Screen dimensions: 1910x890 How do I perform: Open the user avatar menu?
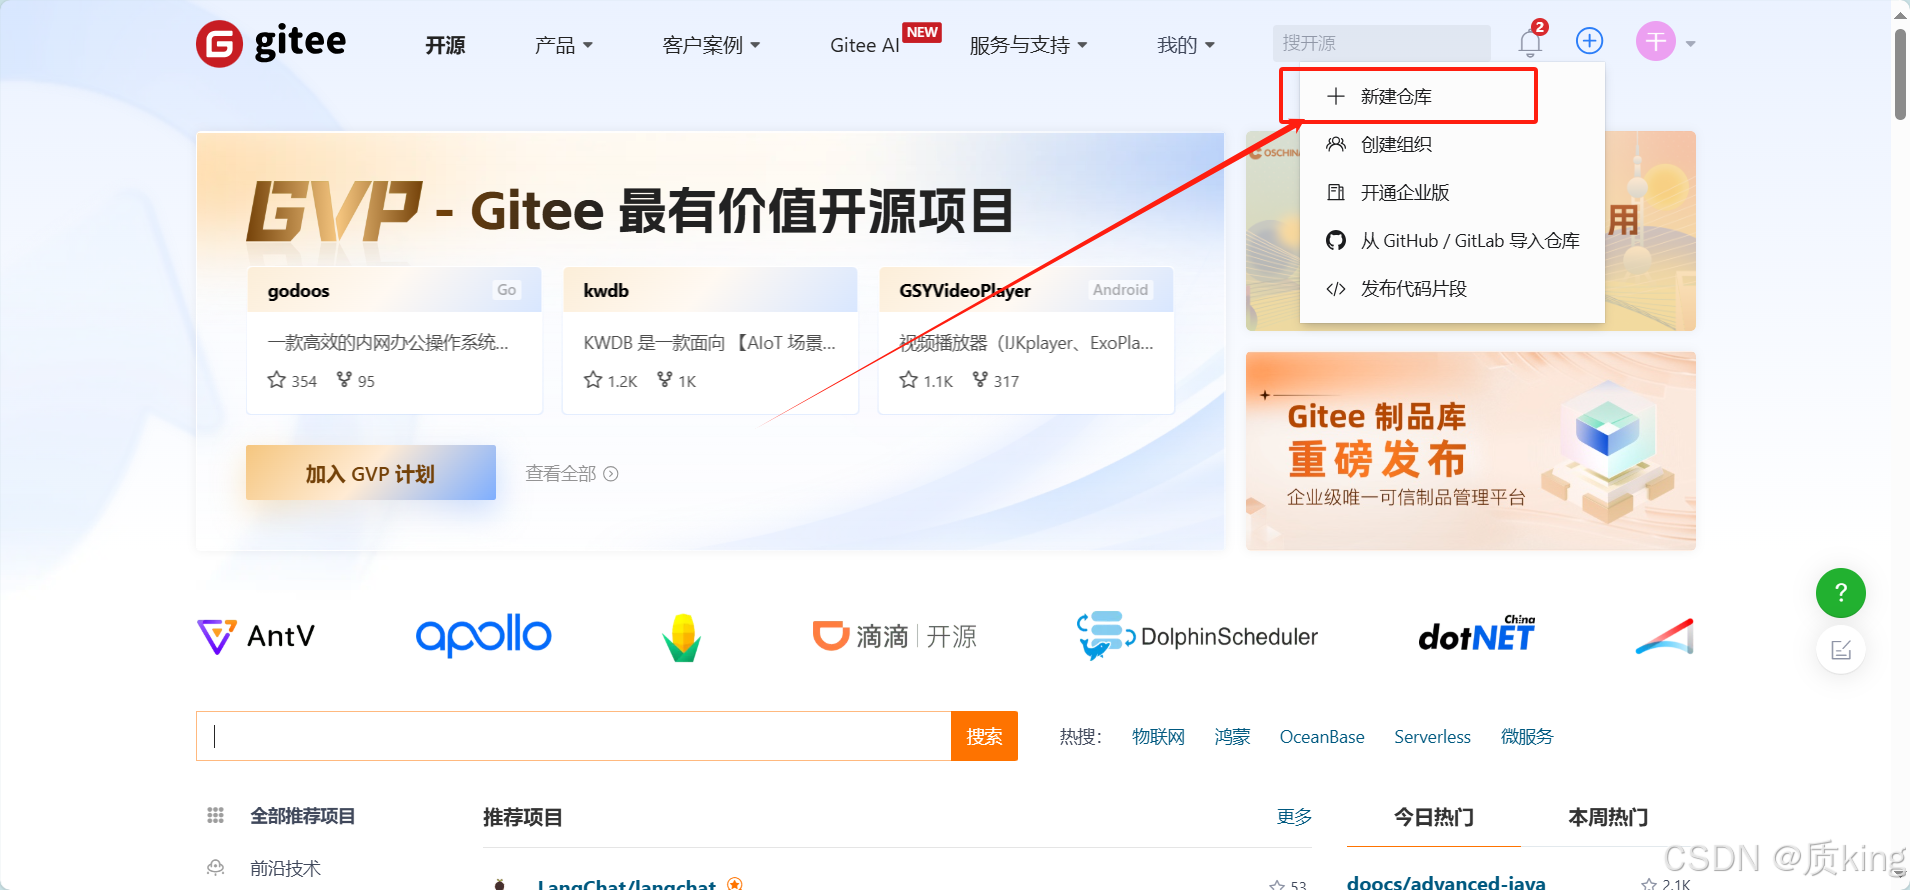1656,41
